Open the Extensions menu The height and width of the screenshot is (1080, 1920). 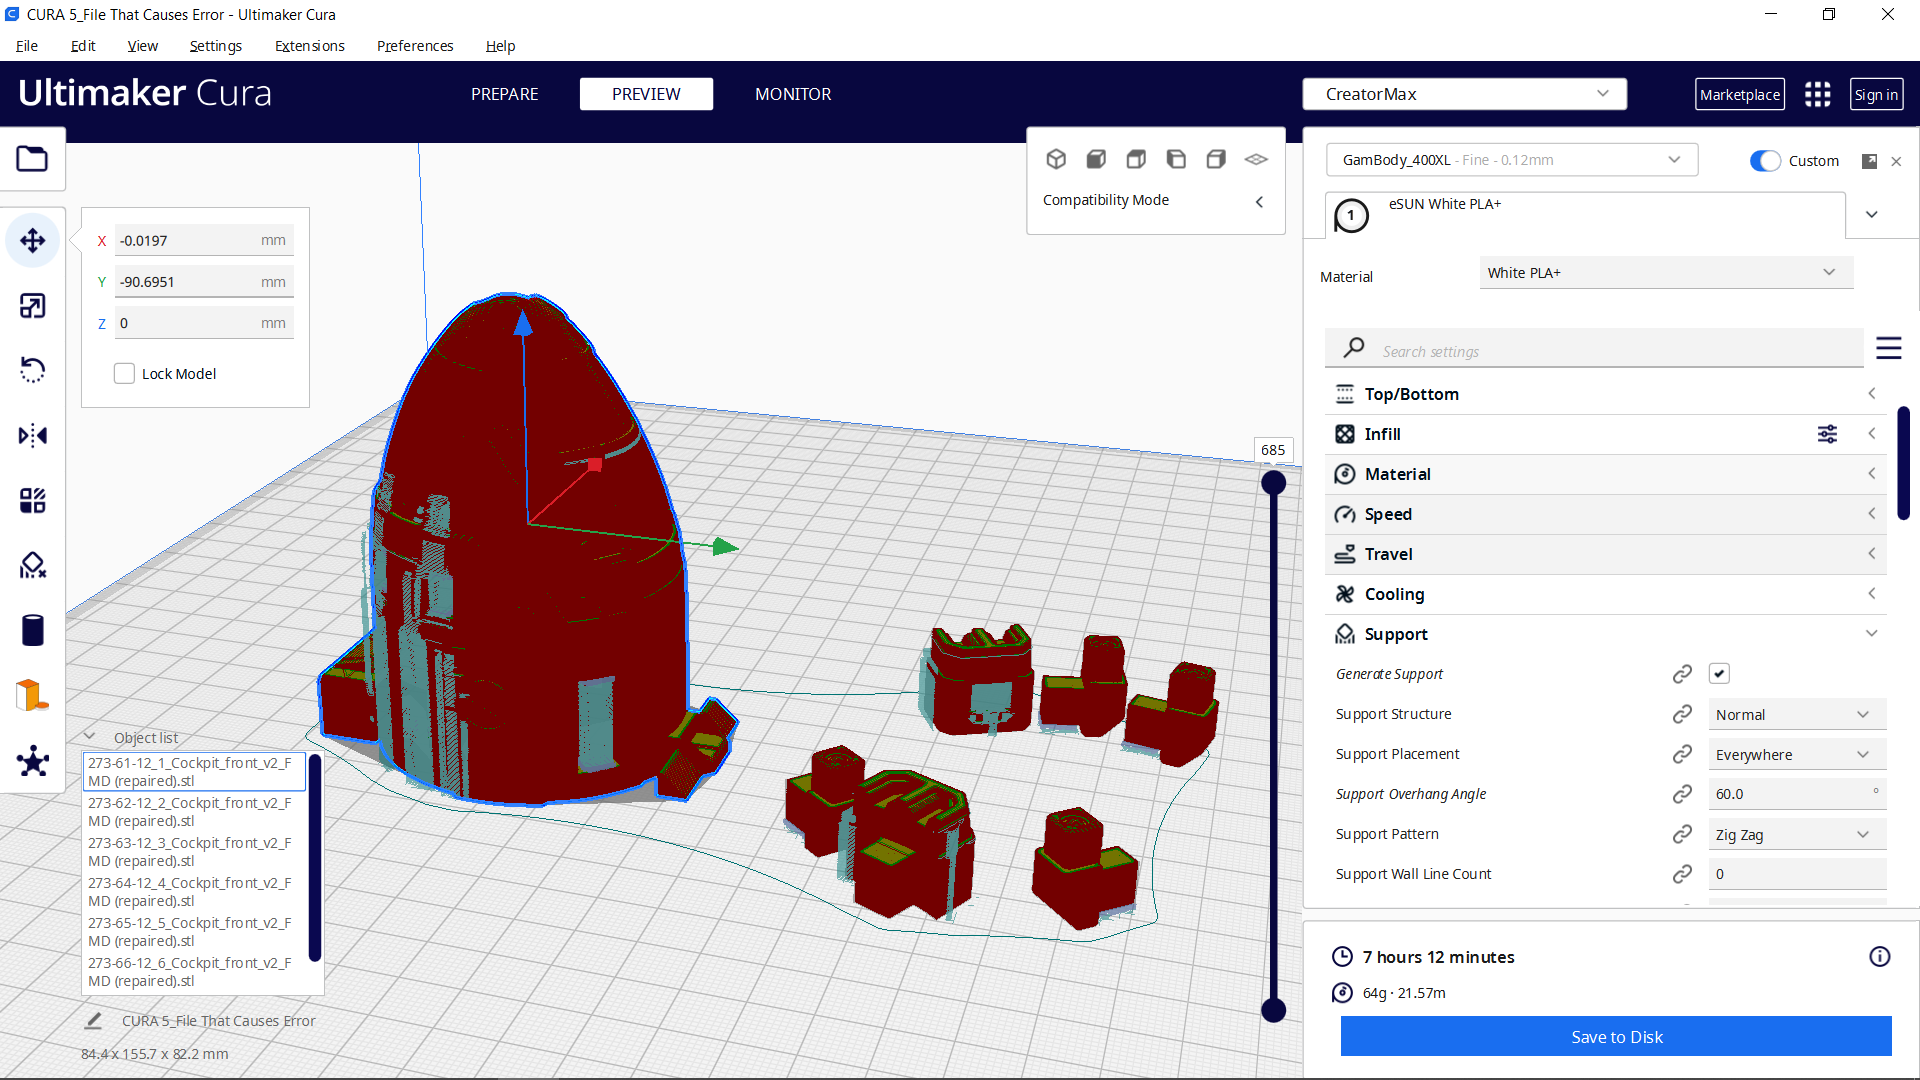310,46
